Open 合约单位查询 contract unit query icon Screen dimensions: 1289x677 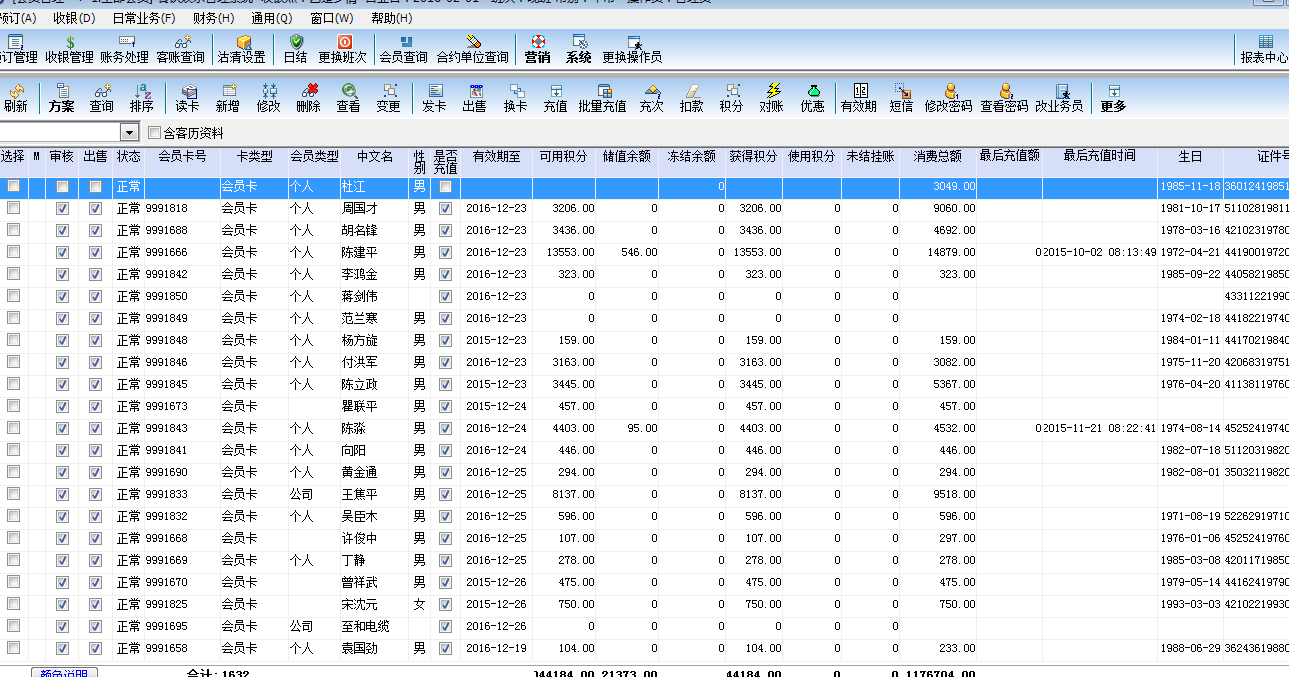472,49
